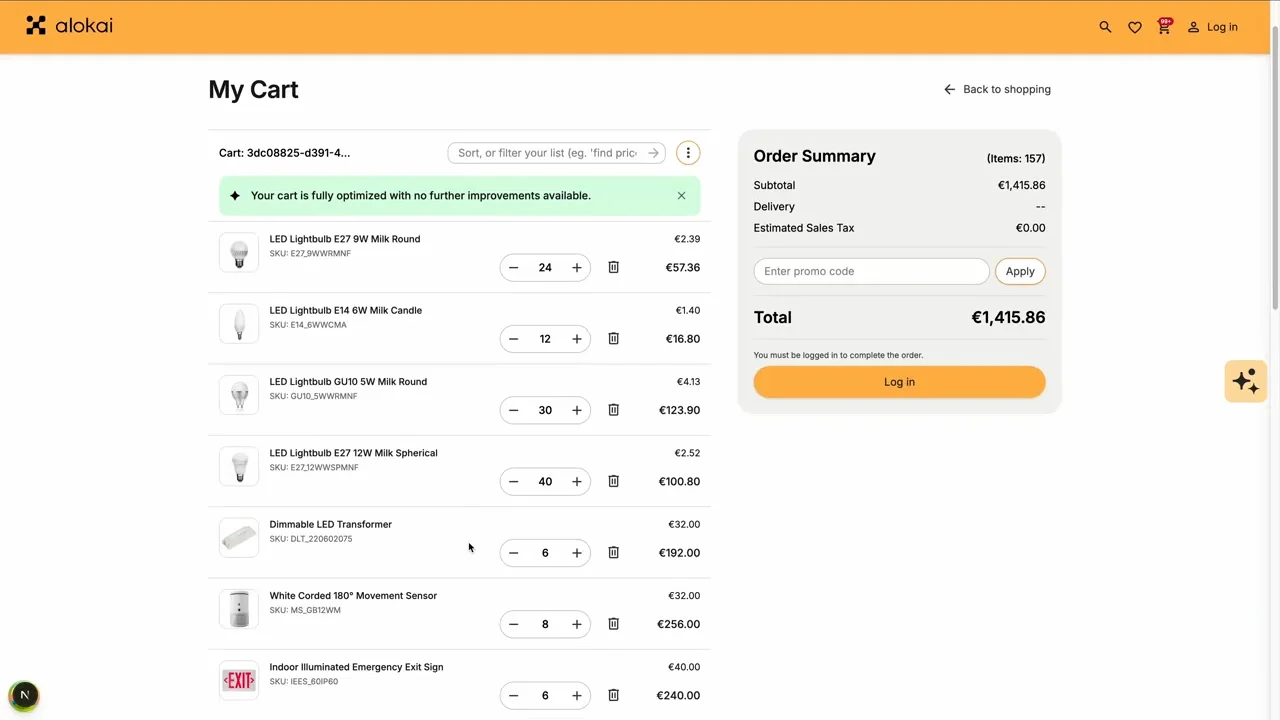Submit the sort or filter arrow
The height and width of the screenshot is (720, 1280).
click(653, 153)
